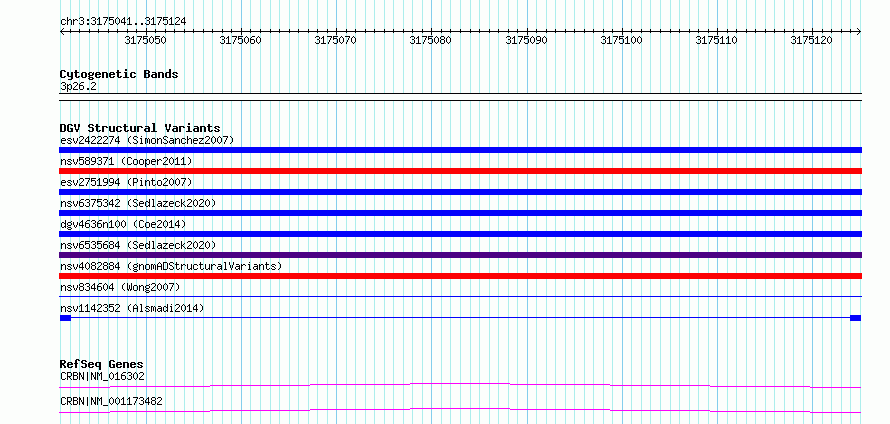Click the Cytogenetic Bands track title
The width and height of the screenshot is (890, 424).
(x=119, y=74)
